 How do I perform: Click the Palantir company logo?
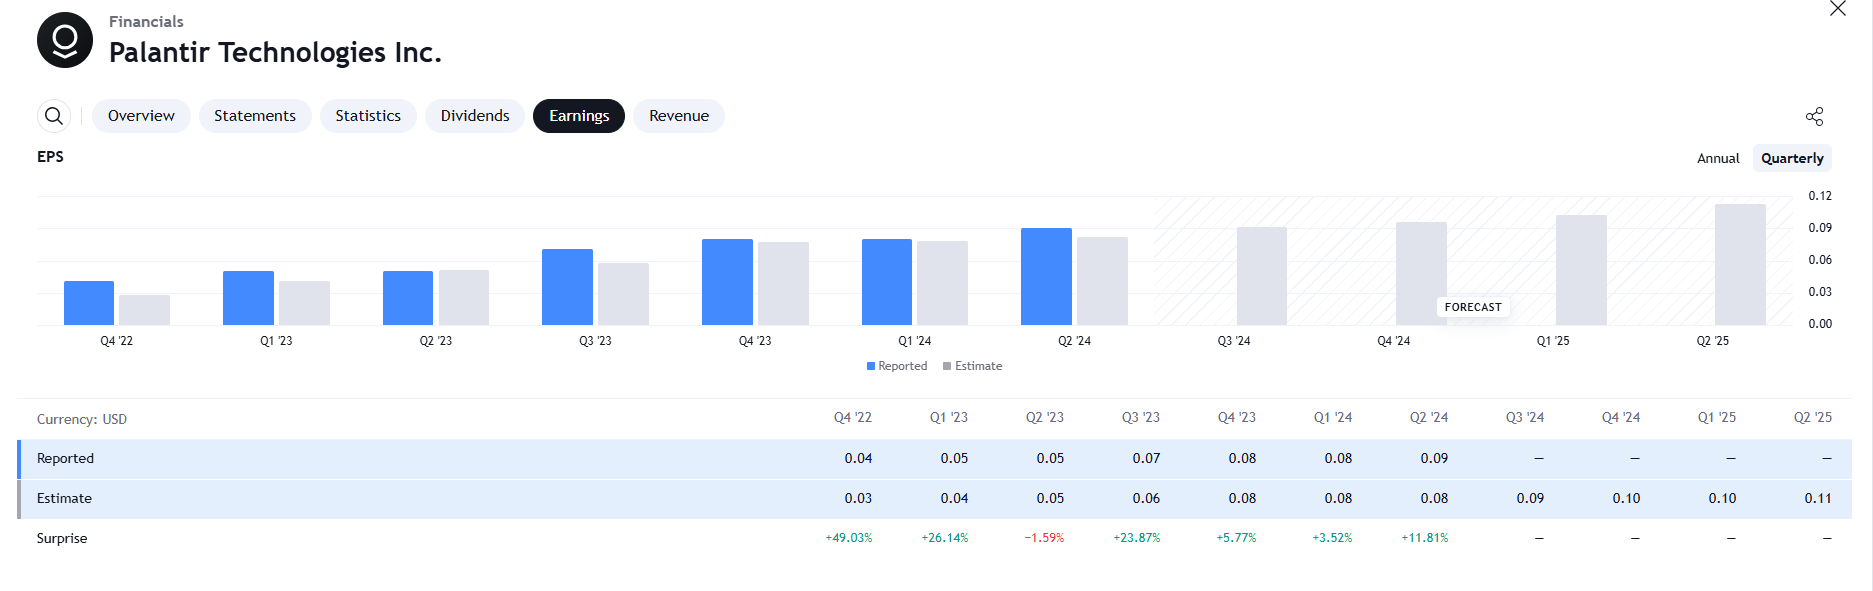[65, 40]
